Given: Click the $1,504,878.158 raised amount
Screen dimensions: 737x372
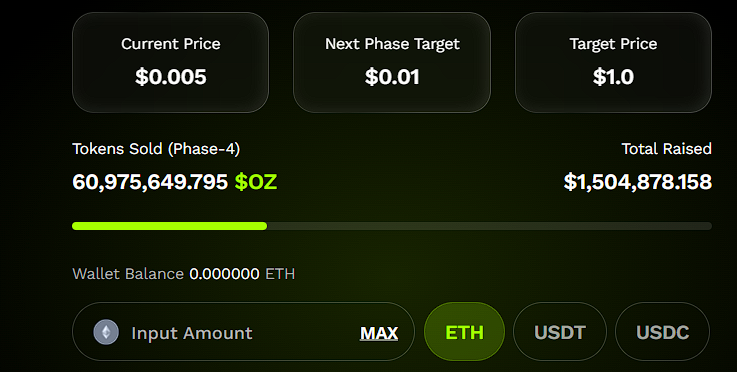Looking at the screenshot, I should point(638,182).
